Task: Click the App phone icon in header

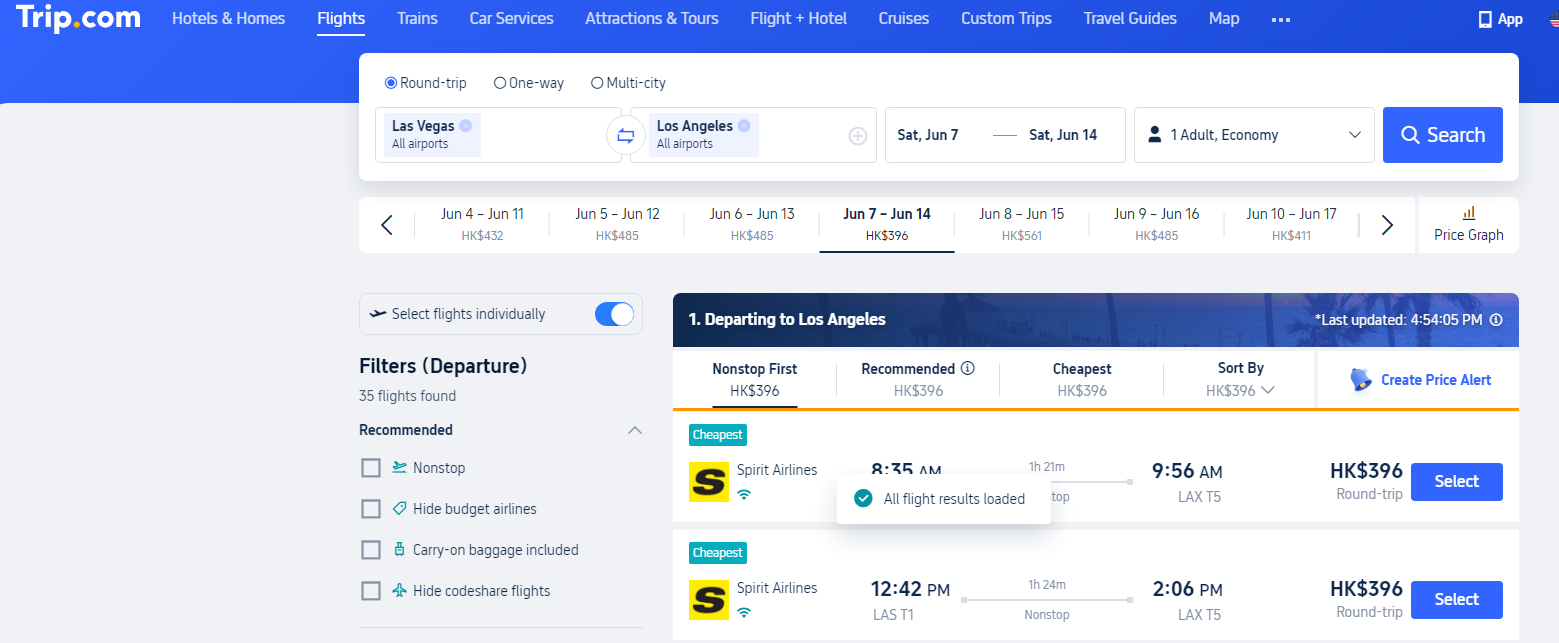Action: coord(1485,19)
